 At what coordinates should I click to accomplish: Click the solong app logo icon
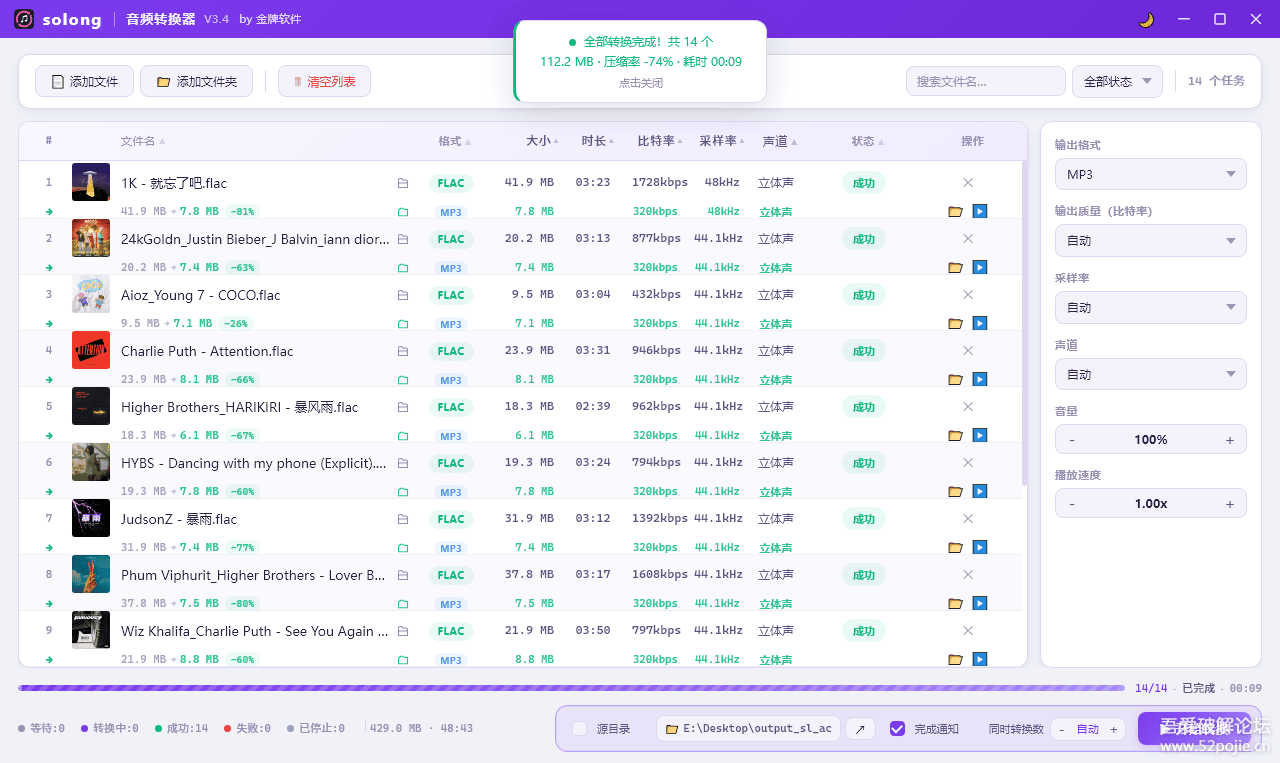tap(24, 19)
